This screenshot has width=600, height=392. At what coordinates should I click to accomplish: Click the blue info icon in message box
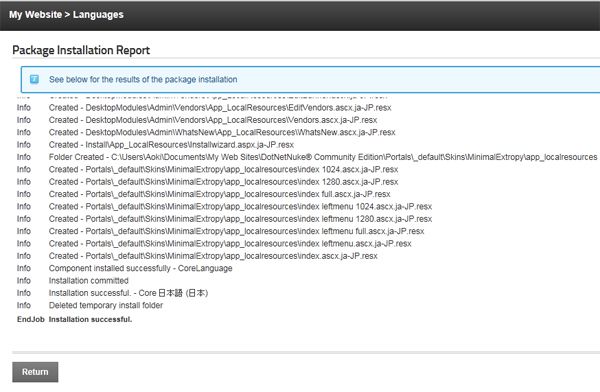[34, 79]
